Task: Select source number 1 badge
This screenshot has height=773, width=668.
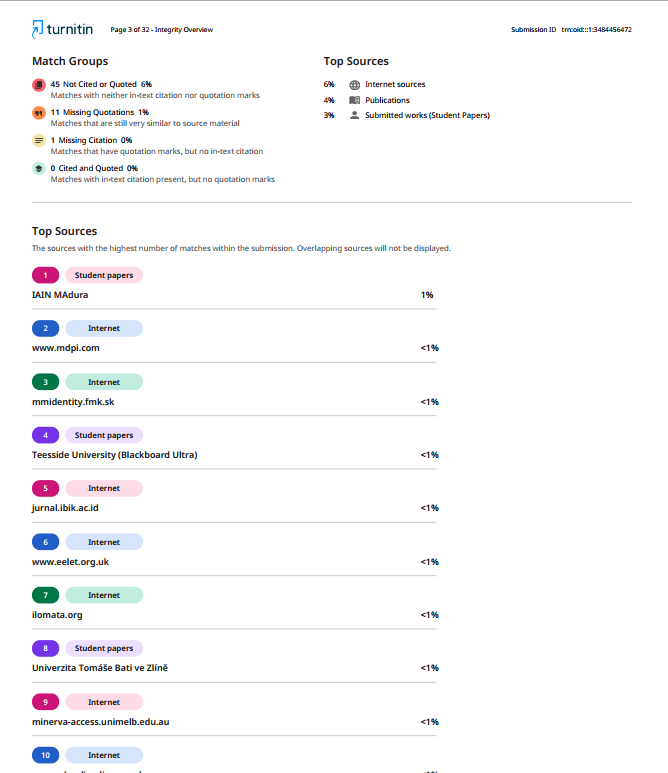Action: [45, 275]
